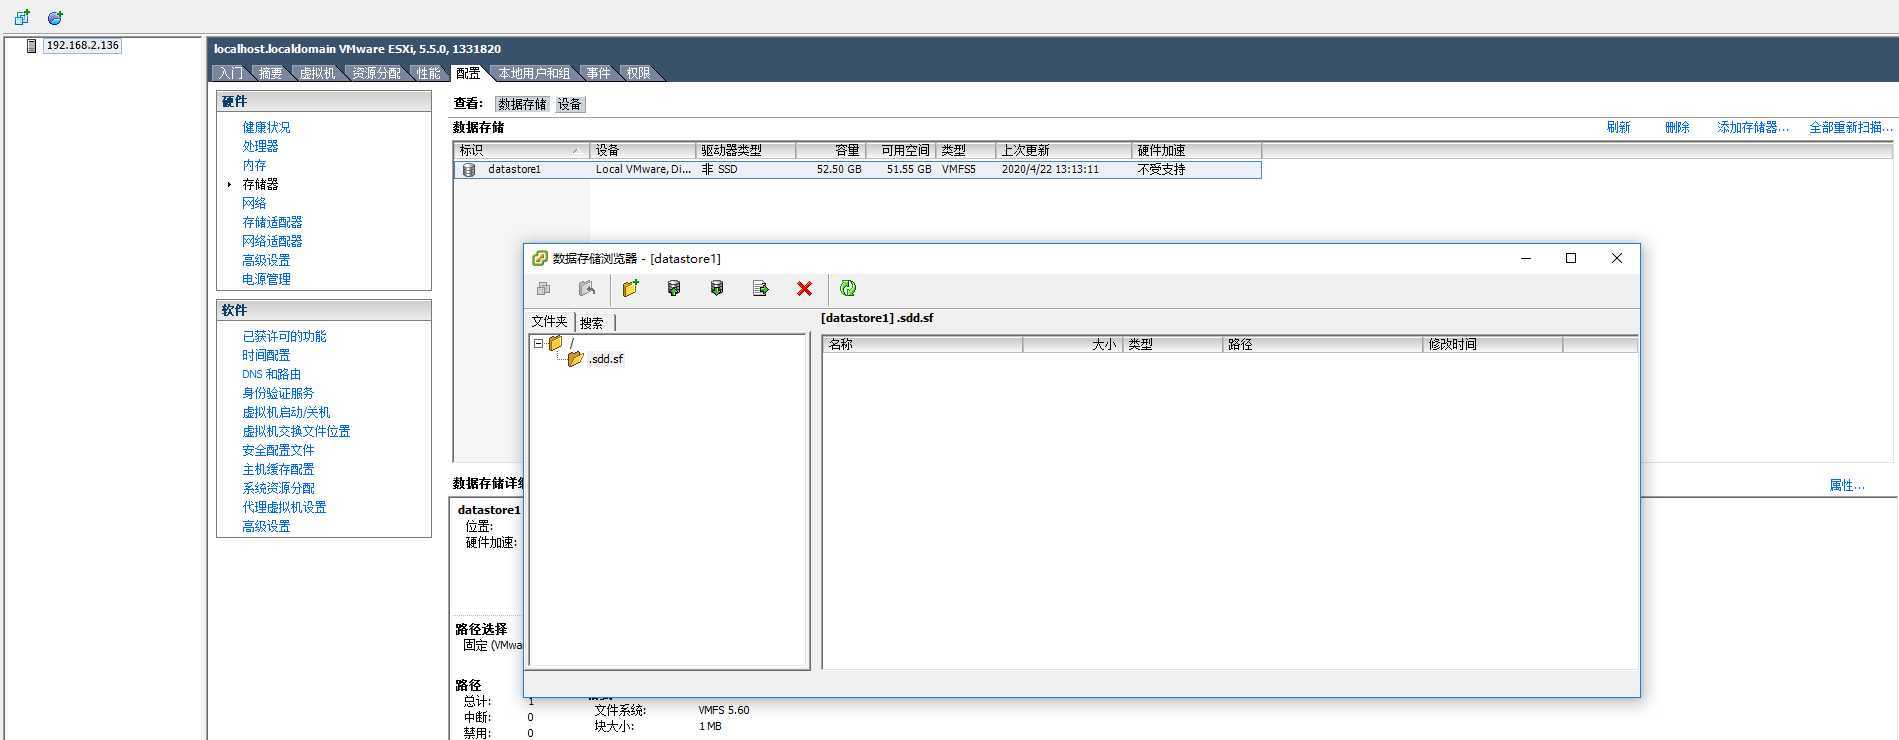This screenshot has width=1899, height=740.
Task: Collapse the root folder tree node
Action: tap(538, 343)
